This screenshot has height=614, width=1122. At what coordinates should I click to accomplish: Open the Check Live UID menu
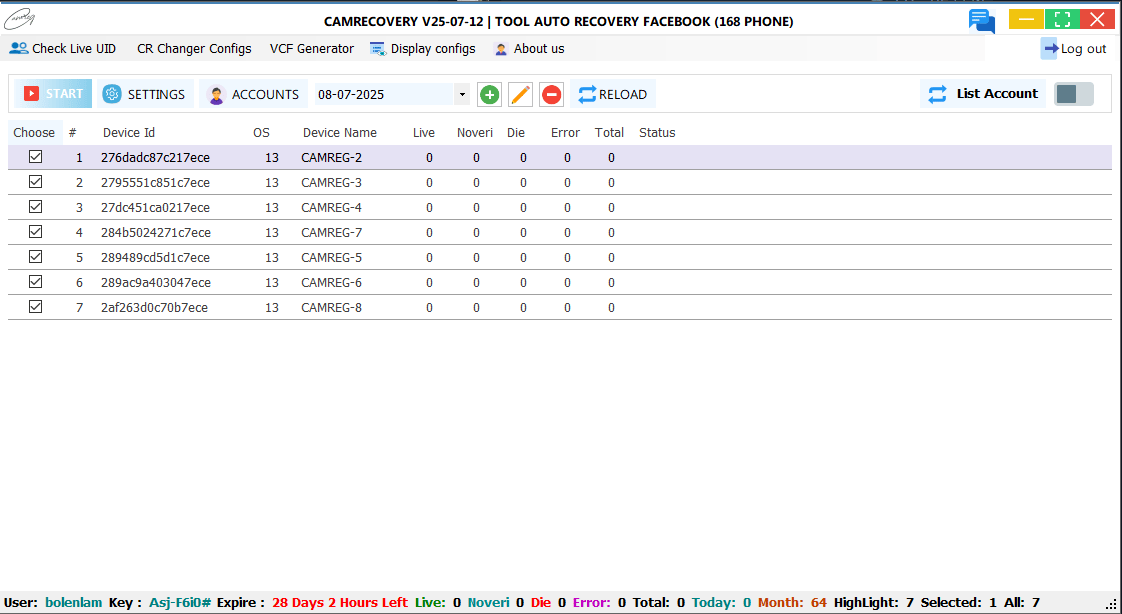63,48
